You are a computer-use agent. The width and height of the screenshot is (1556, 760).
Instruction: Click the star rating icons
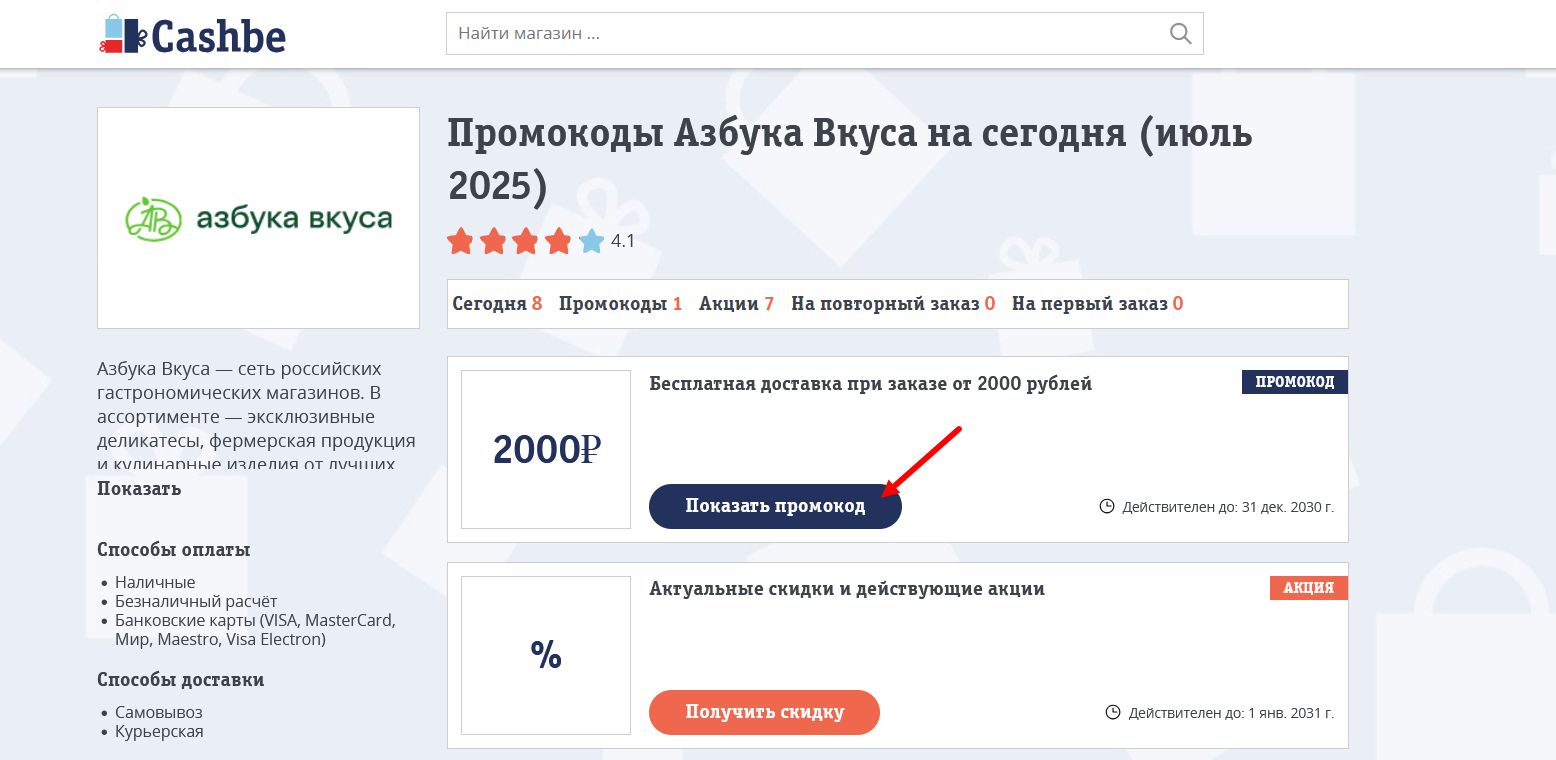click(525, 241)
